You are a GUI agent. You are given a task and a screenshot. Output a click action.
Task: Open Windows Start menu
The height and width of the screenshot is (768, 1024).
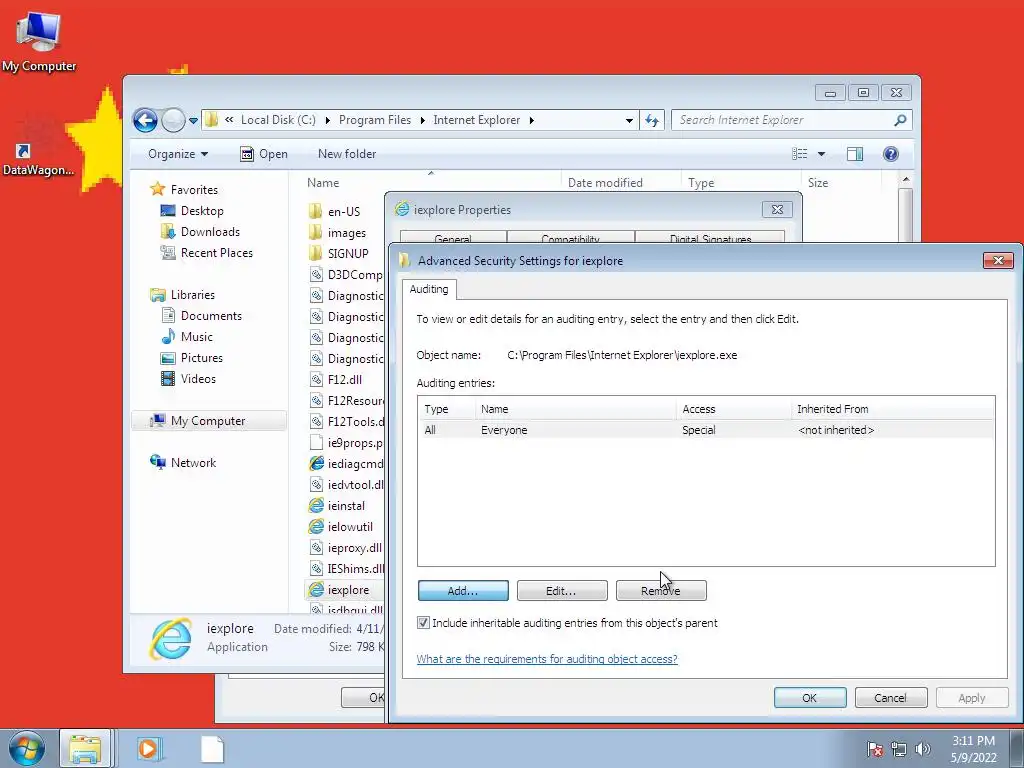pyautogui.click(x=26, y=748)
